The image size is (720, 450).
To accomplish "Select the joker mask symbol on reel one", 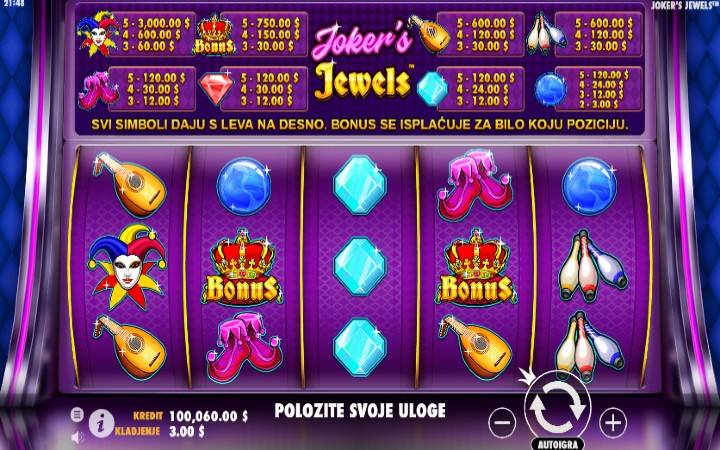I will coord(127,265).
